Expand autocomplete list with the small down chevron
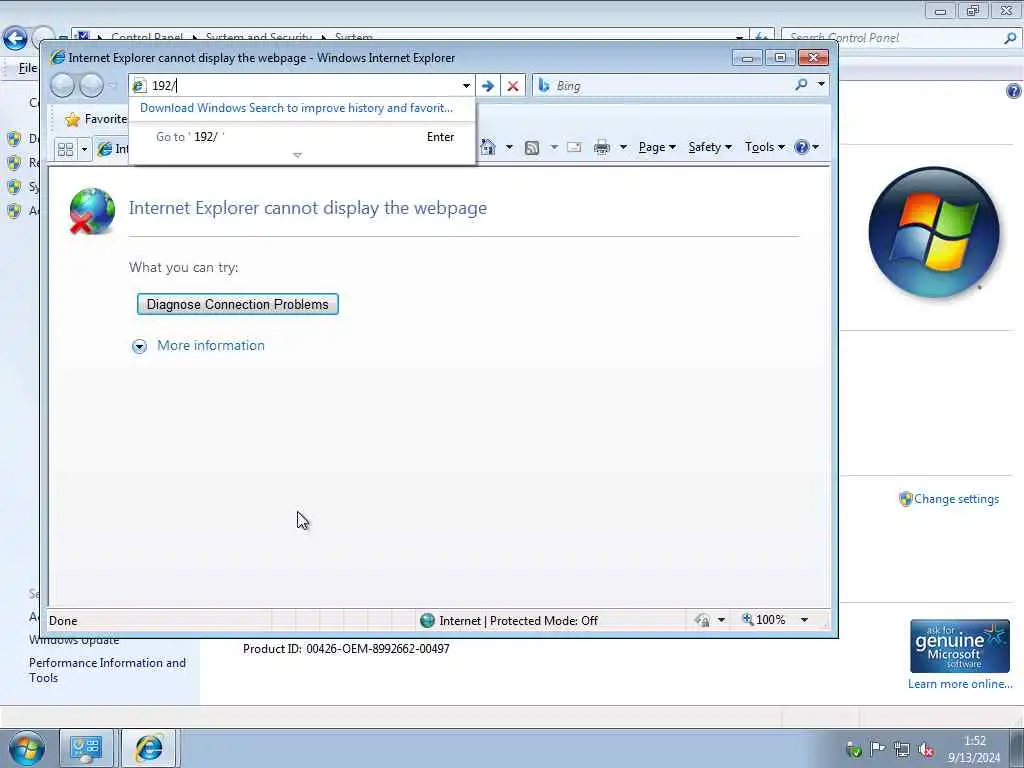Screen dimensions: 1024x768 click(x=297, y=155)
